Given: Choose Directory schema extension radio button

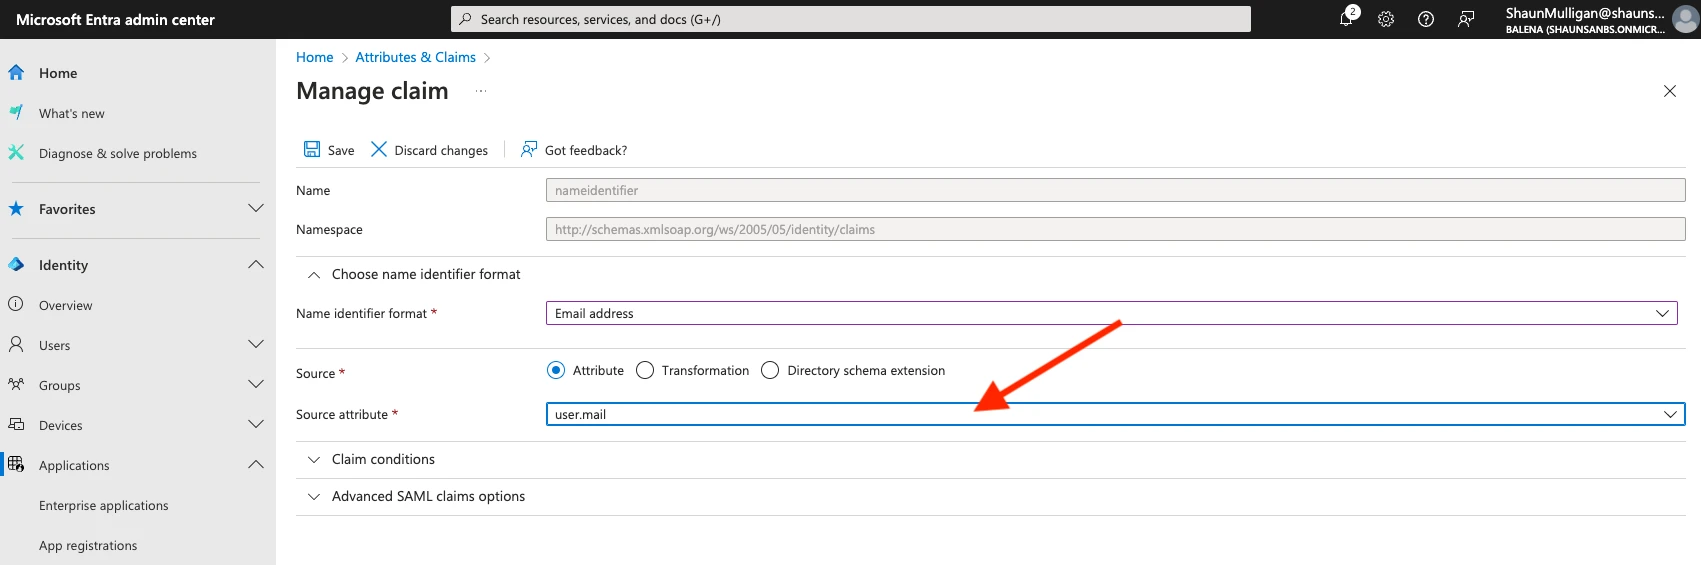Looking at the screenshot, I should tap(770, 370).
